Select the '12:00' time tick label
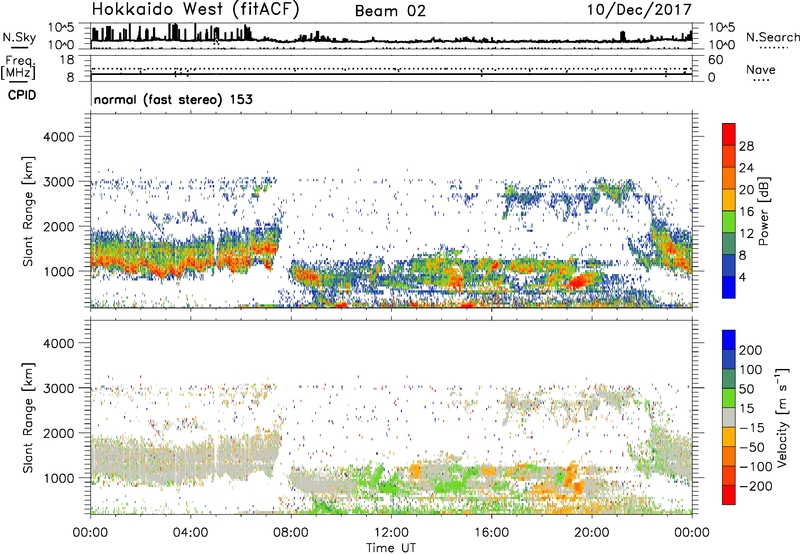This screenshot has width=800, height=554. [x=391, y=533]
